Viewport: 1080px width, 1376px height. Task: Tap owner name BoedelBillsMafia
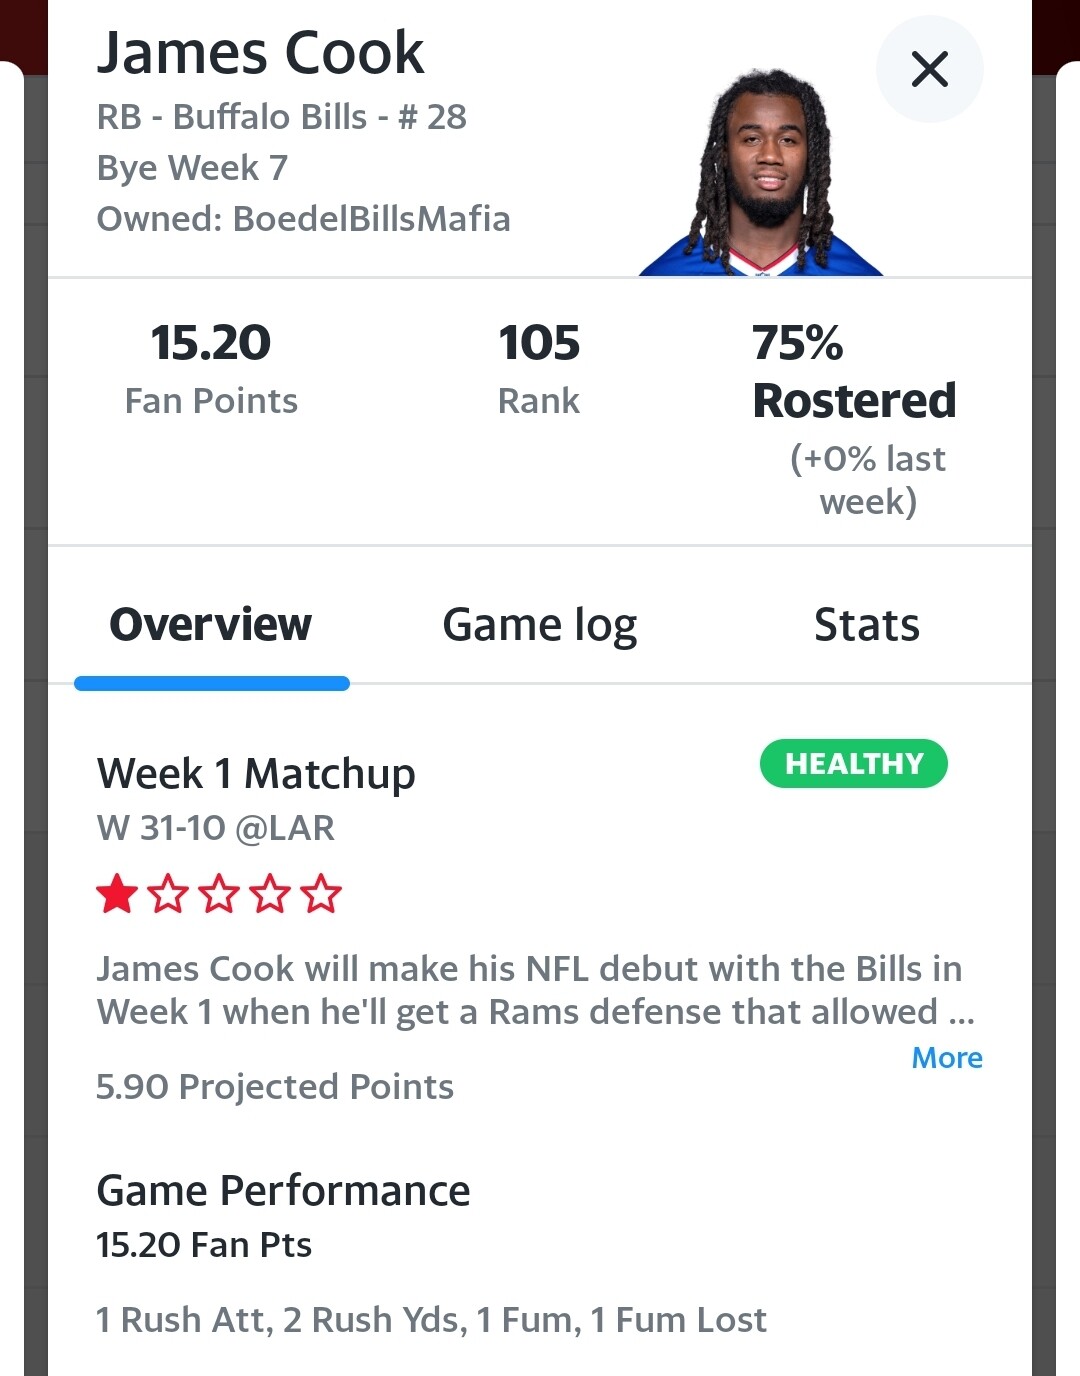point(371,218)
